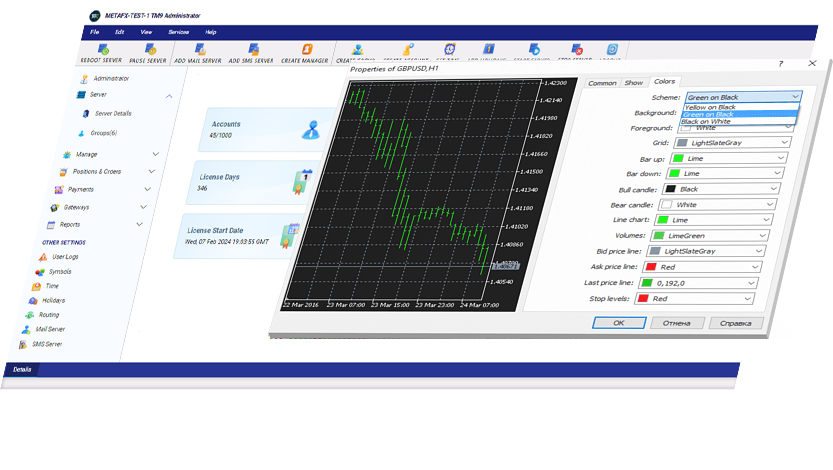The width and height of the screenshot is (833, 470).
Task: Click the Отмена cancel button
Action: 677,323
